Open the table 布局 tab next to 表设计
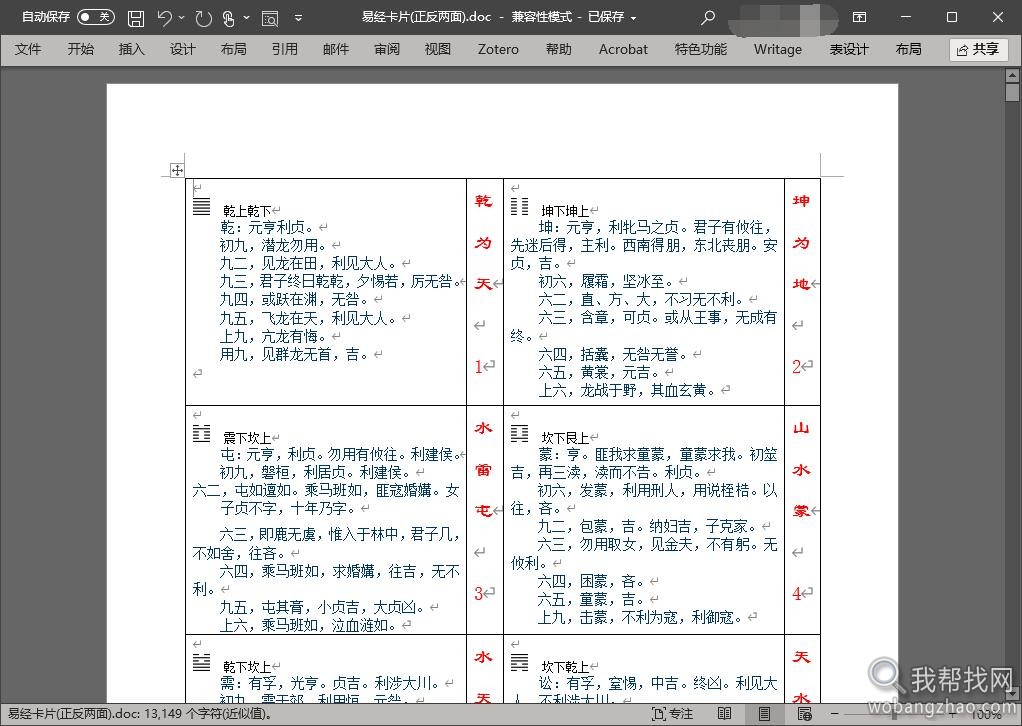Image resolution: width=1022 pixels, height=726 pixels. tap(909, 50)
